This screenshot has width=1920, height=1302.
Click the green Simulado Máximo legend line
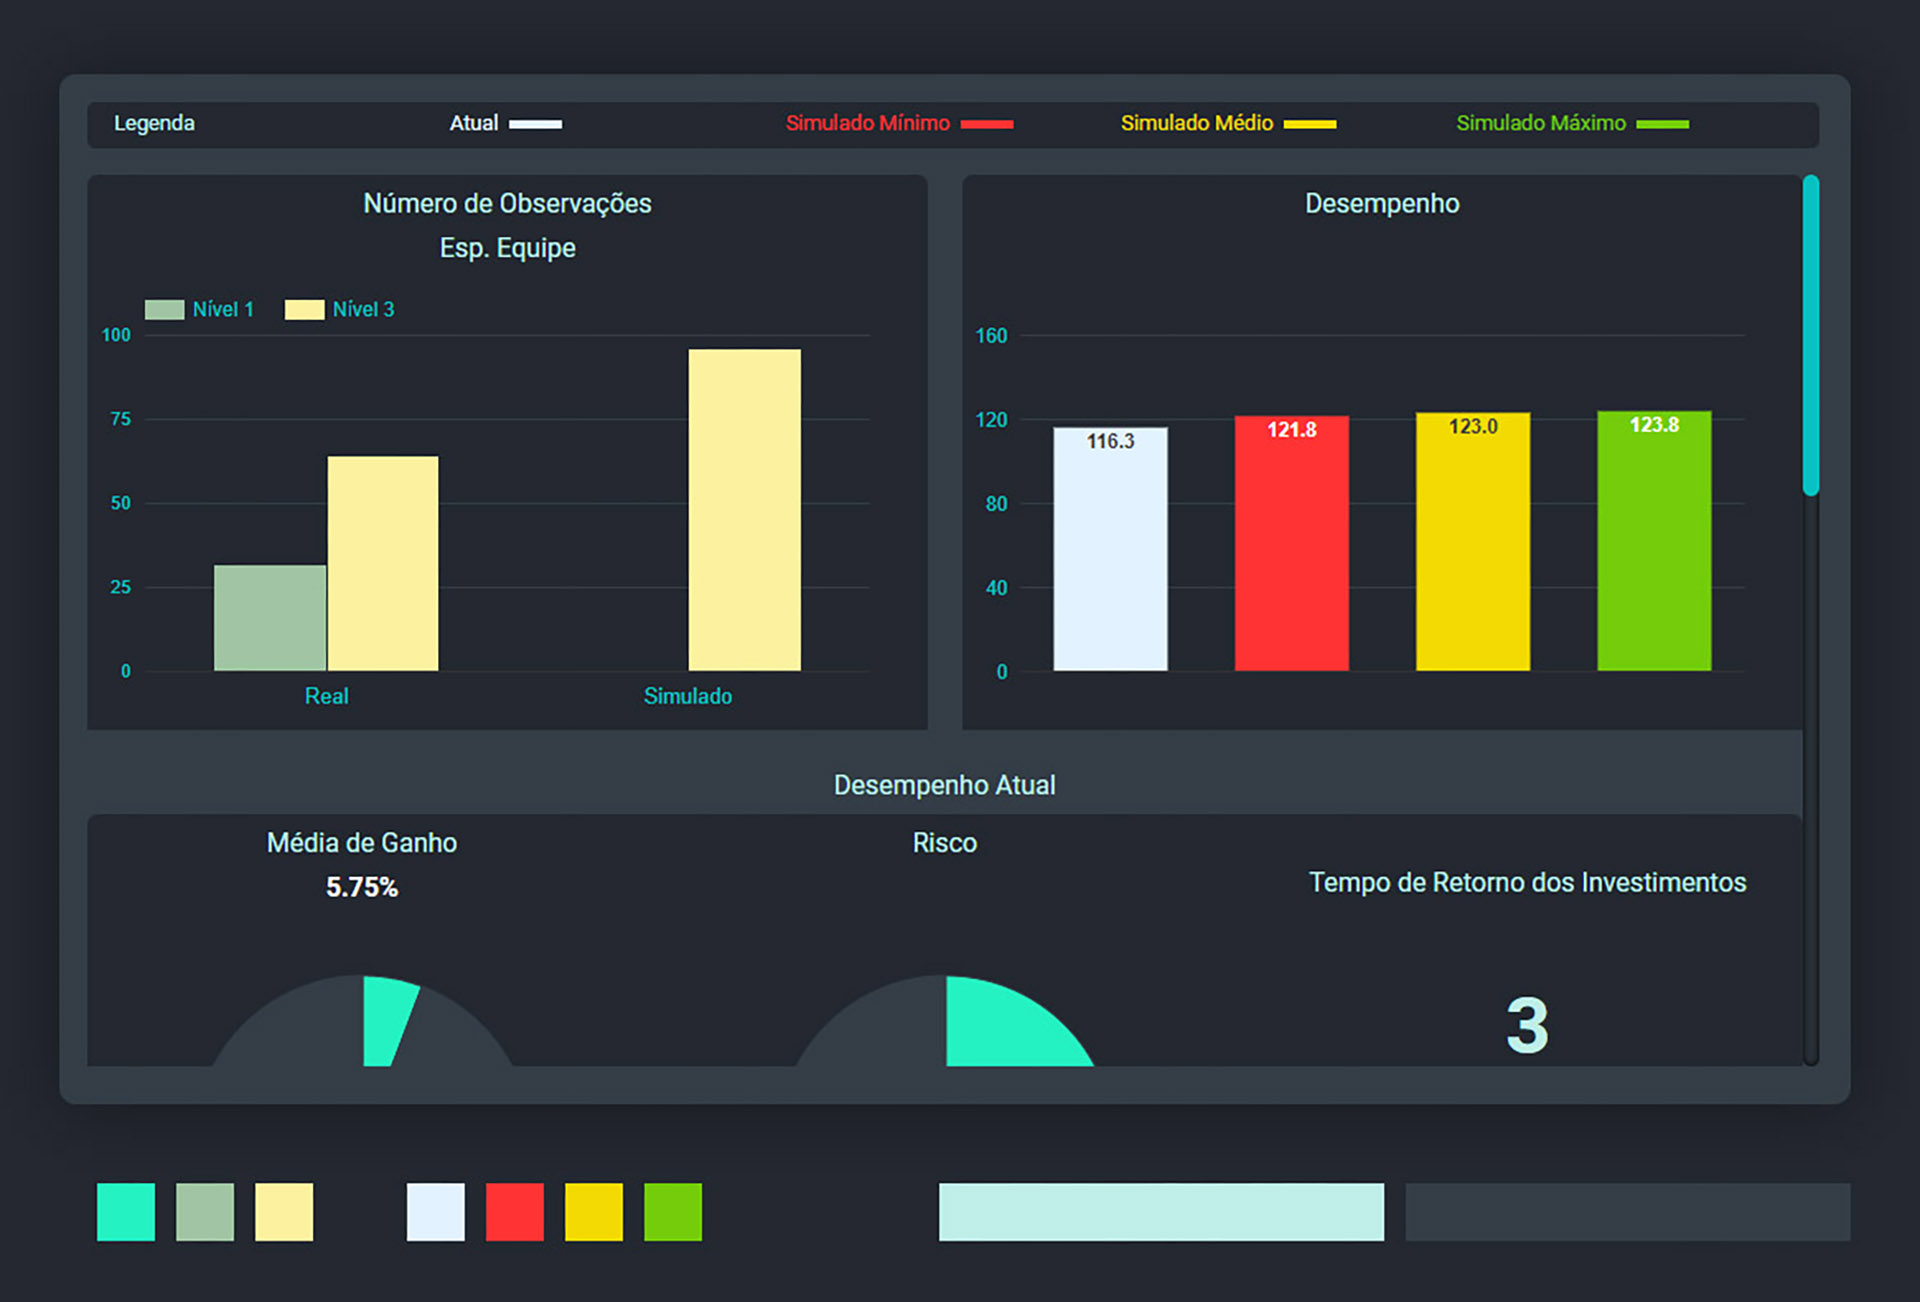[1663, 124]
